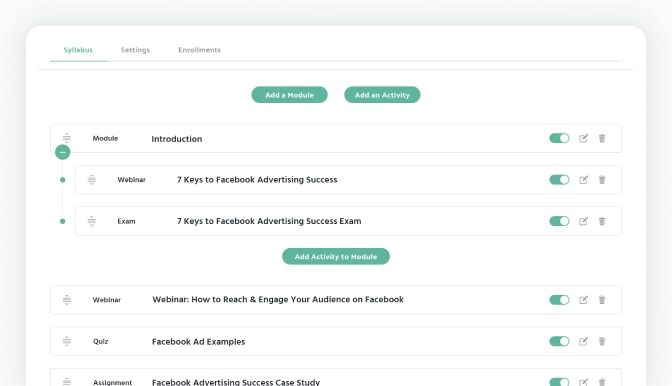672x386 pixels.
Task: Select the Introduction module title
Action: 177,139
